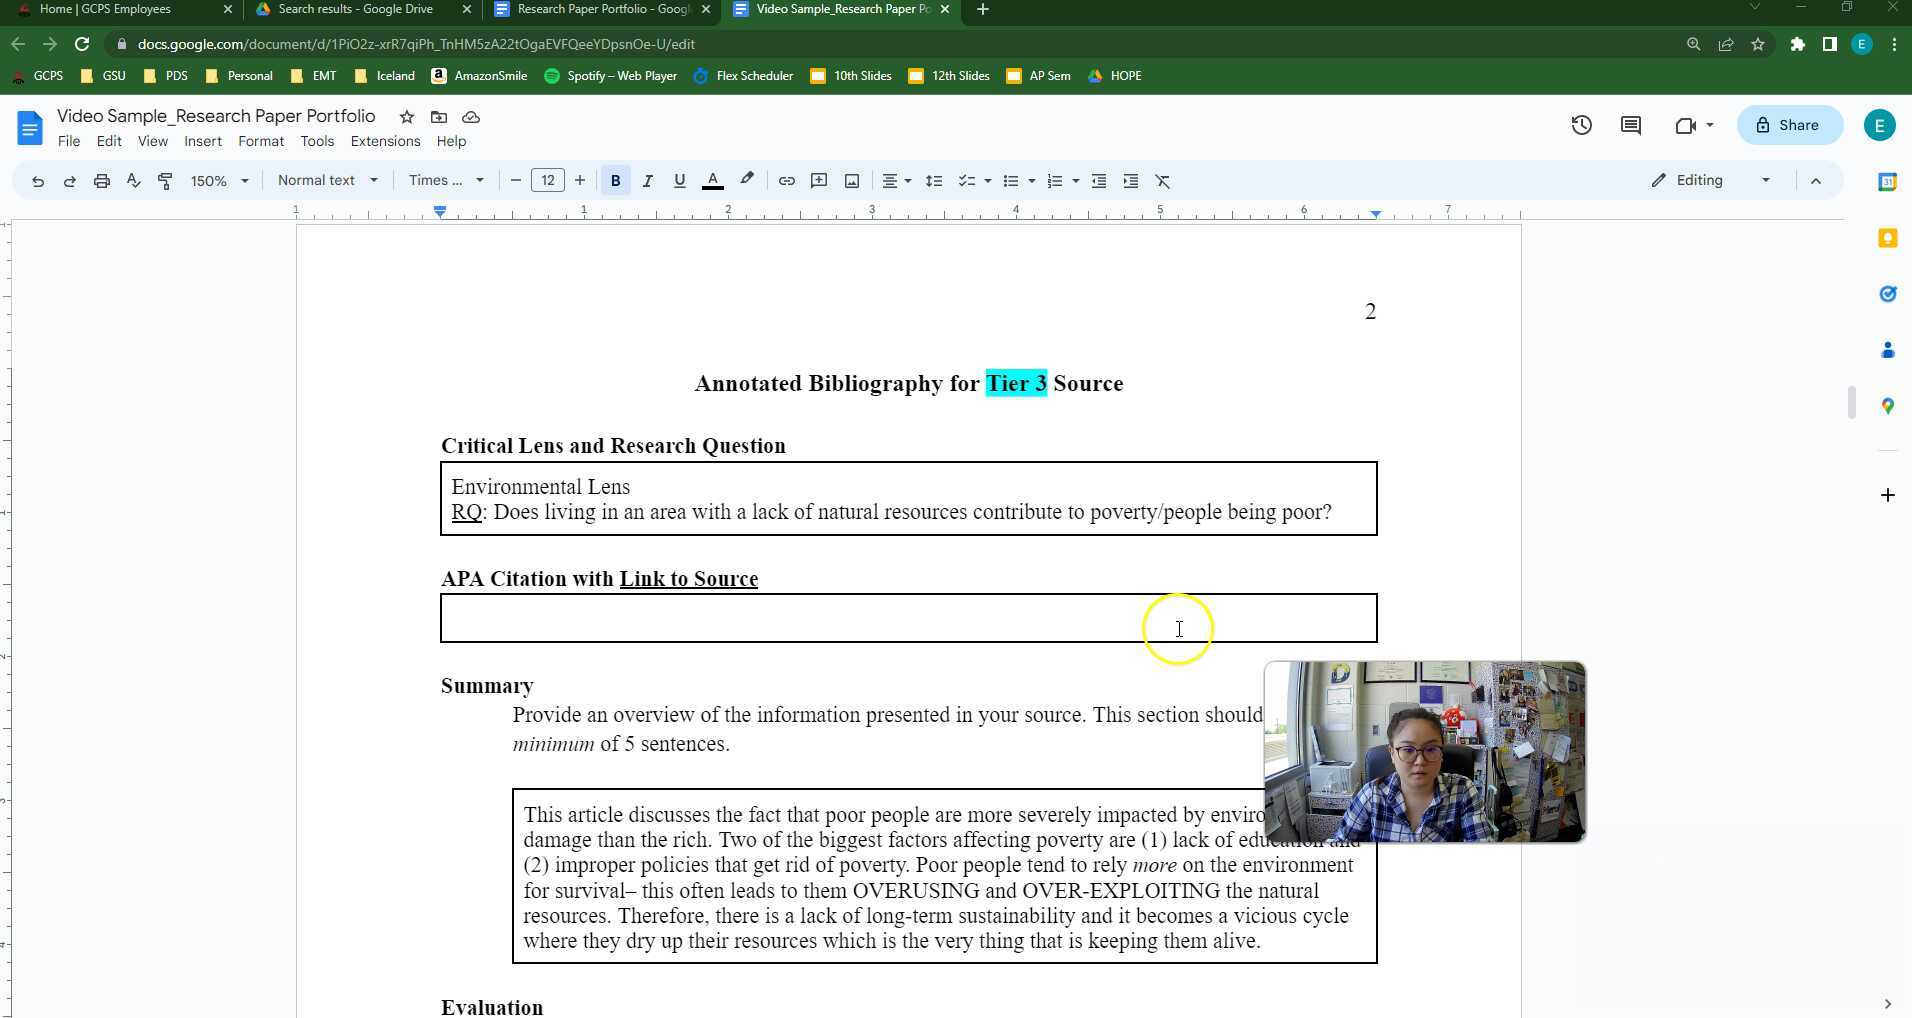This screenshot has height=1018, width=1912.
Task: Click the font size input field
Action: pyautogui.click(x=548, y=181)
